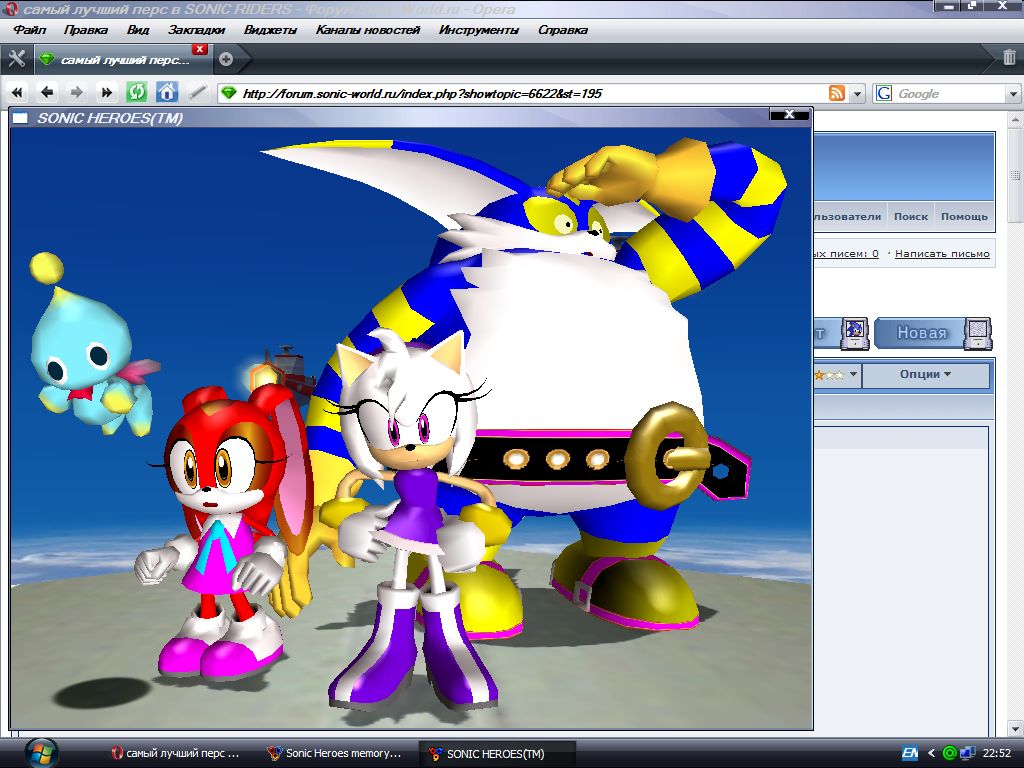The width and height of the screenshot is (1024, 768).
Task: Go to the Home page icon
Action: click(167, 93)
